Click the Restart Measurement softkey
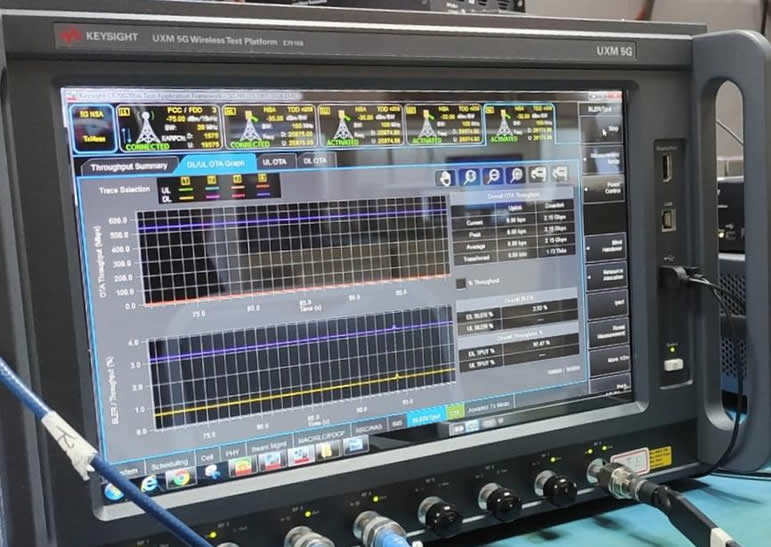 point(608,332)
